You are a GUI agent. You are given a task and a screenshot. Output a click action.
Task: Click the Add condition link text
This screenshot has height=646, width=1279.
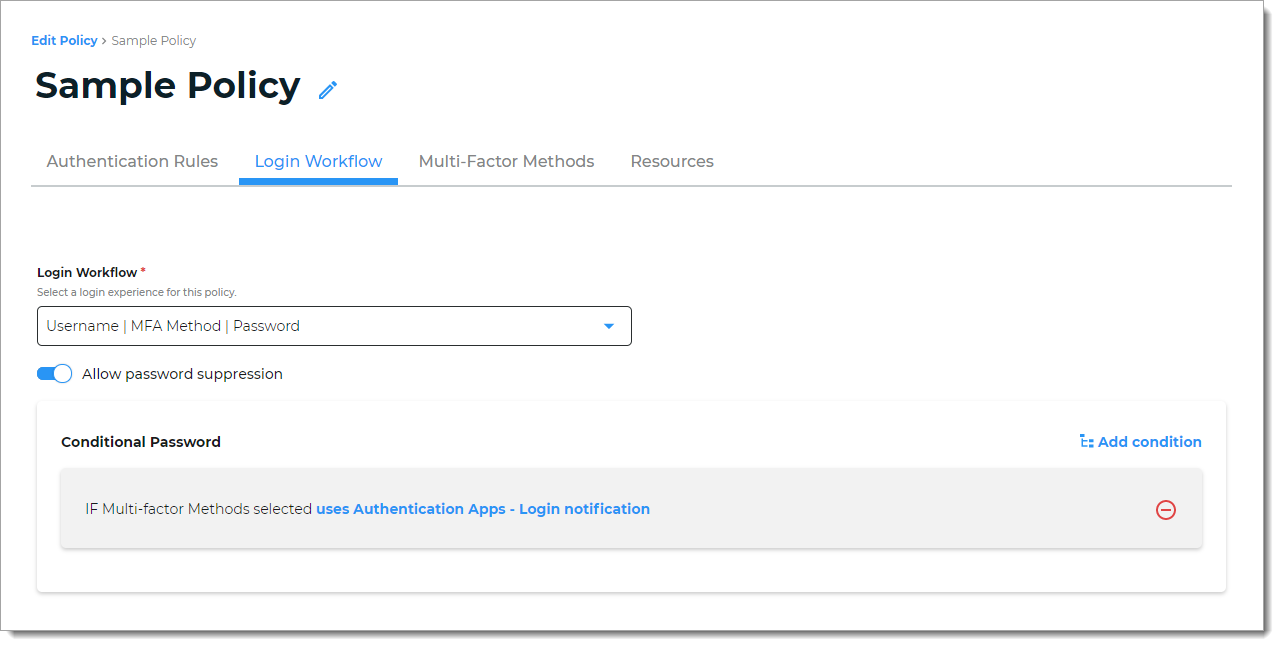(x=1149, y=442)
